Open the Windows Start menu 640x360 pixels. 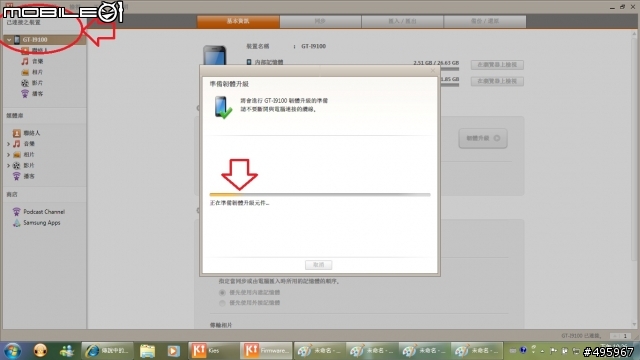[x=12, y=351]
